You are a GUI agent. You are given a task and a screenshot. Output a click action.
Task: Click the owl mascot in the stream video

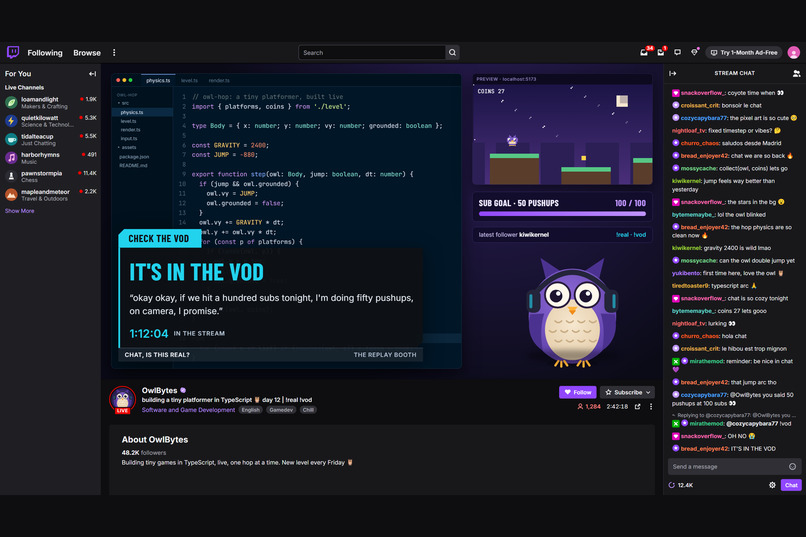click(573, 312)
